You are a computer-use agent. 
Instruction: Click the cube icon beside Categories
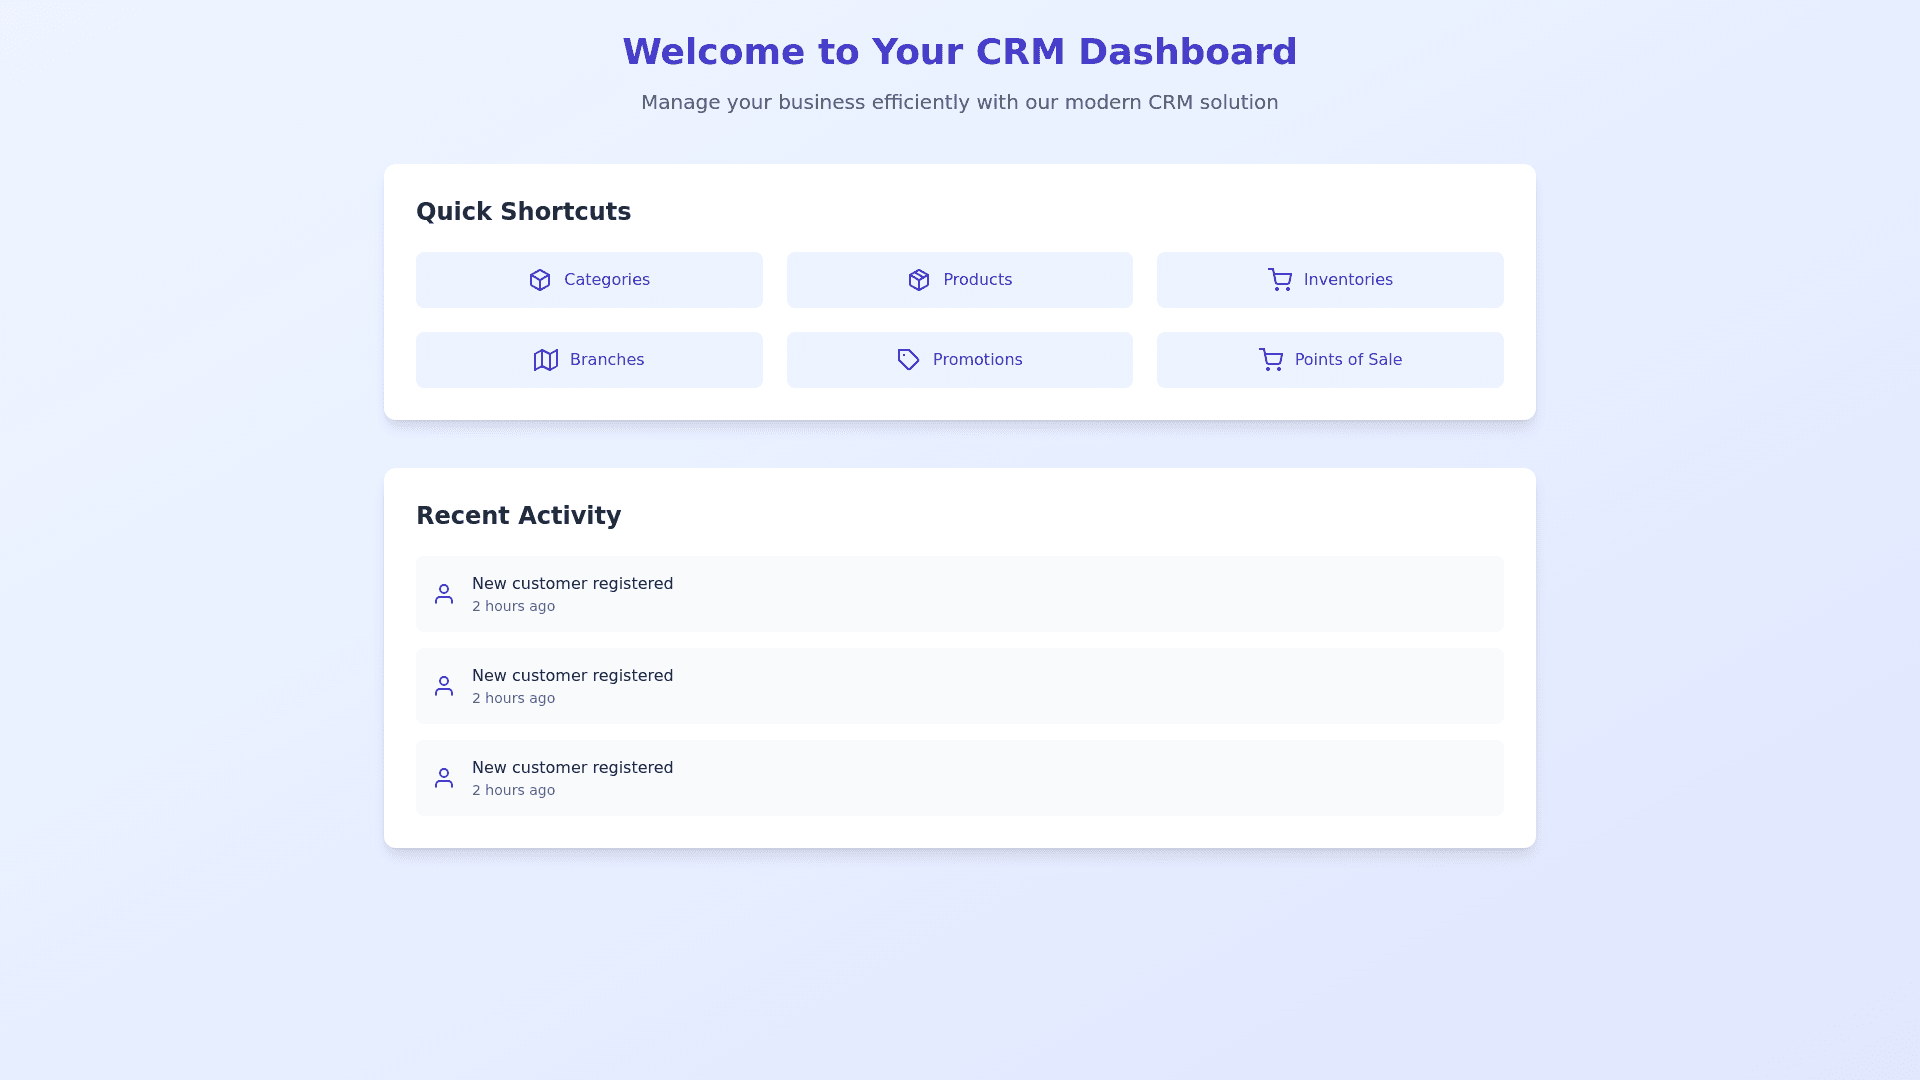pos(540,280)
